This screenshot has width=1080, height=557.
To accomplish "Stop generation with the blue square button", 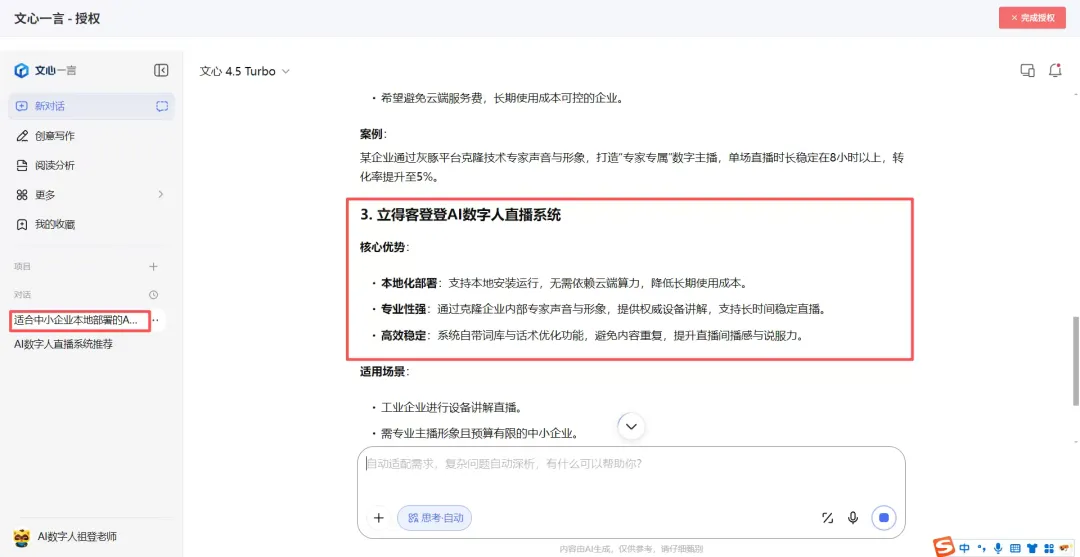I will tap(884, 518).
